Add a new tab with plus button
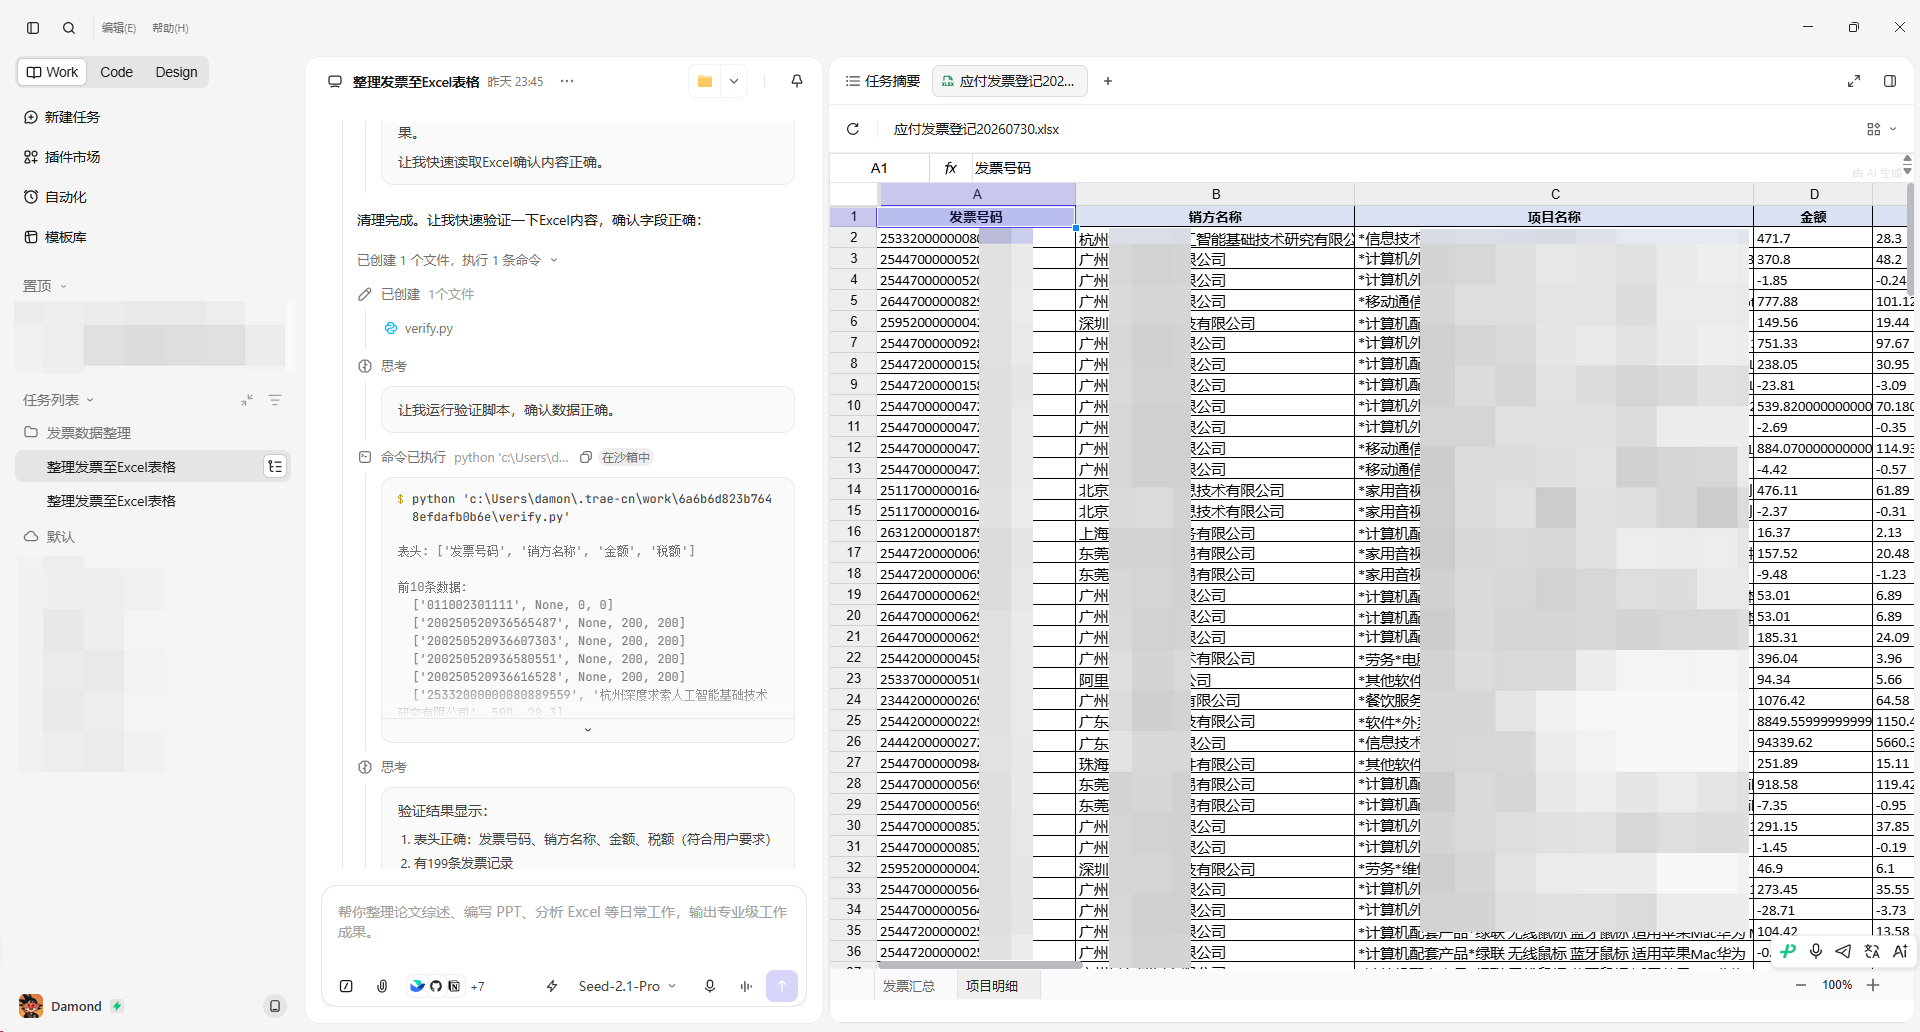 tap(1108, 81)
